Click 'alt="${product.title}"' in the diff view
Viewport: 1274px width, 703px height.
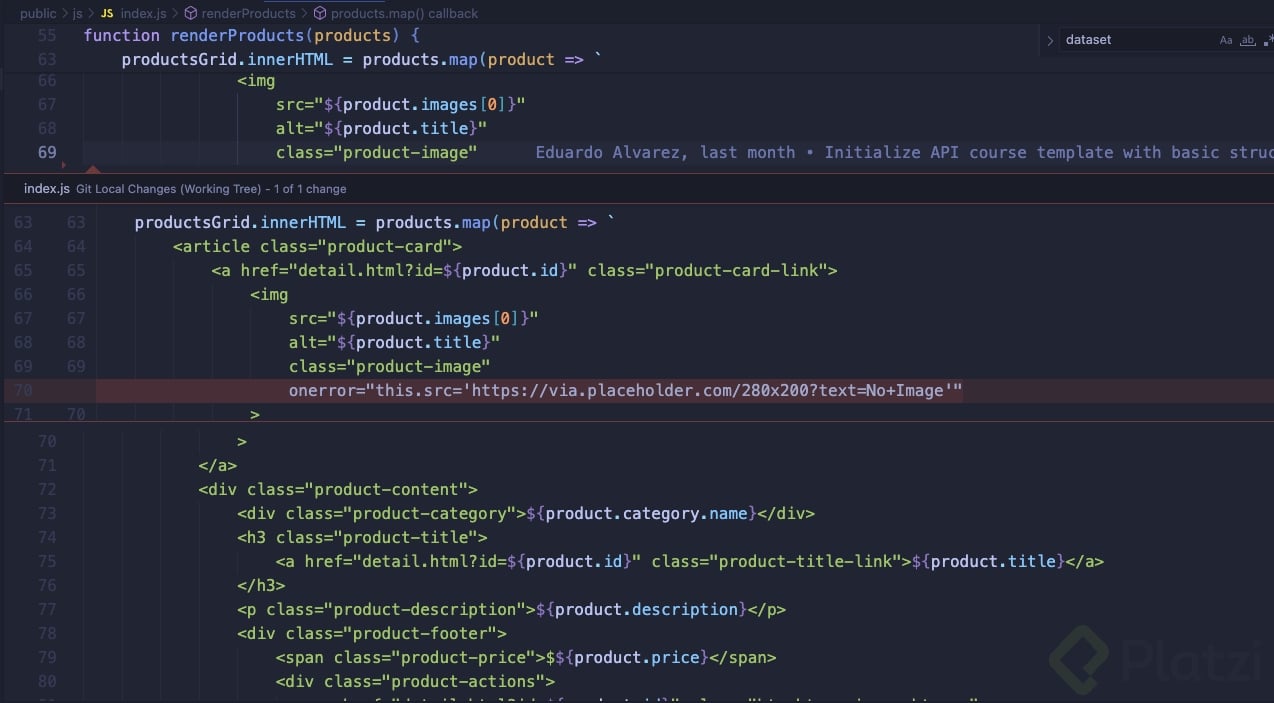pyautogui.click(x=394, y=342)
